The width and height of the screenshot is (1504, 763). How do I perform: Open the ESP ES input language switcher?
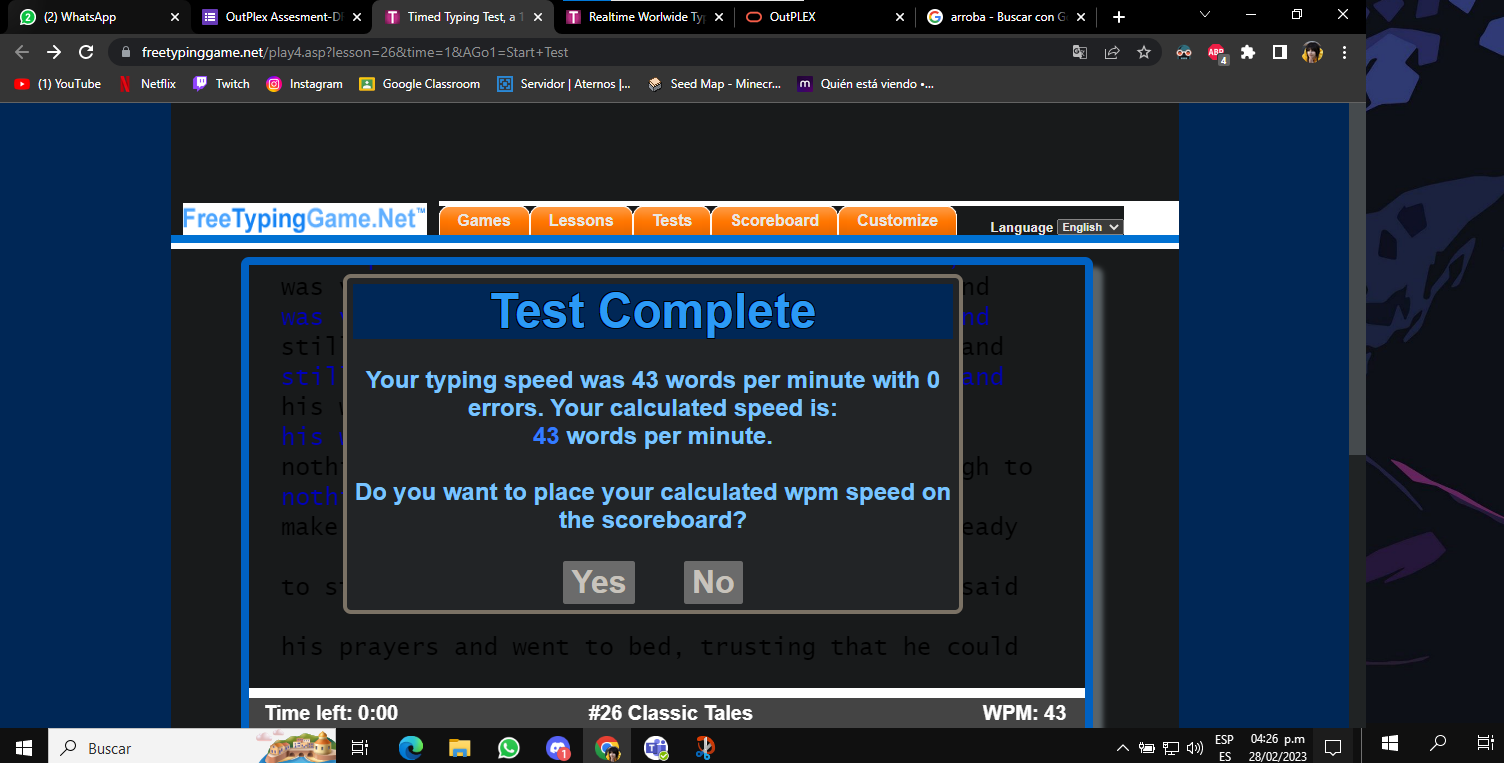click(1224, 747)
